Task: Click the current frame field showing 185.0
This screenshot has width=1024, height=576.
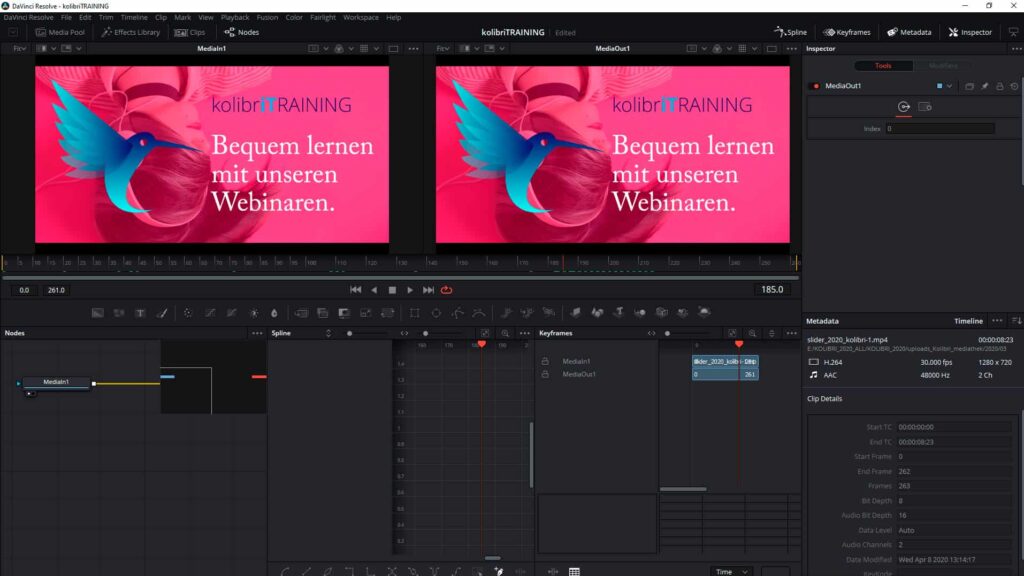Action: coord(772,289)
